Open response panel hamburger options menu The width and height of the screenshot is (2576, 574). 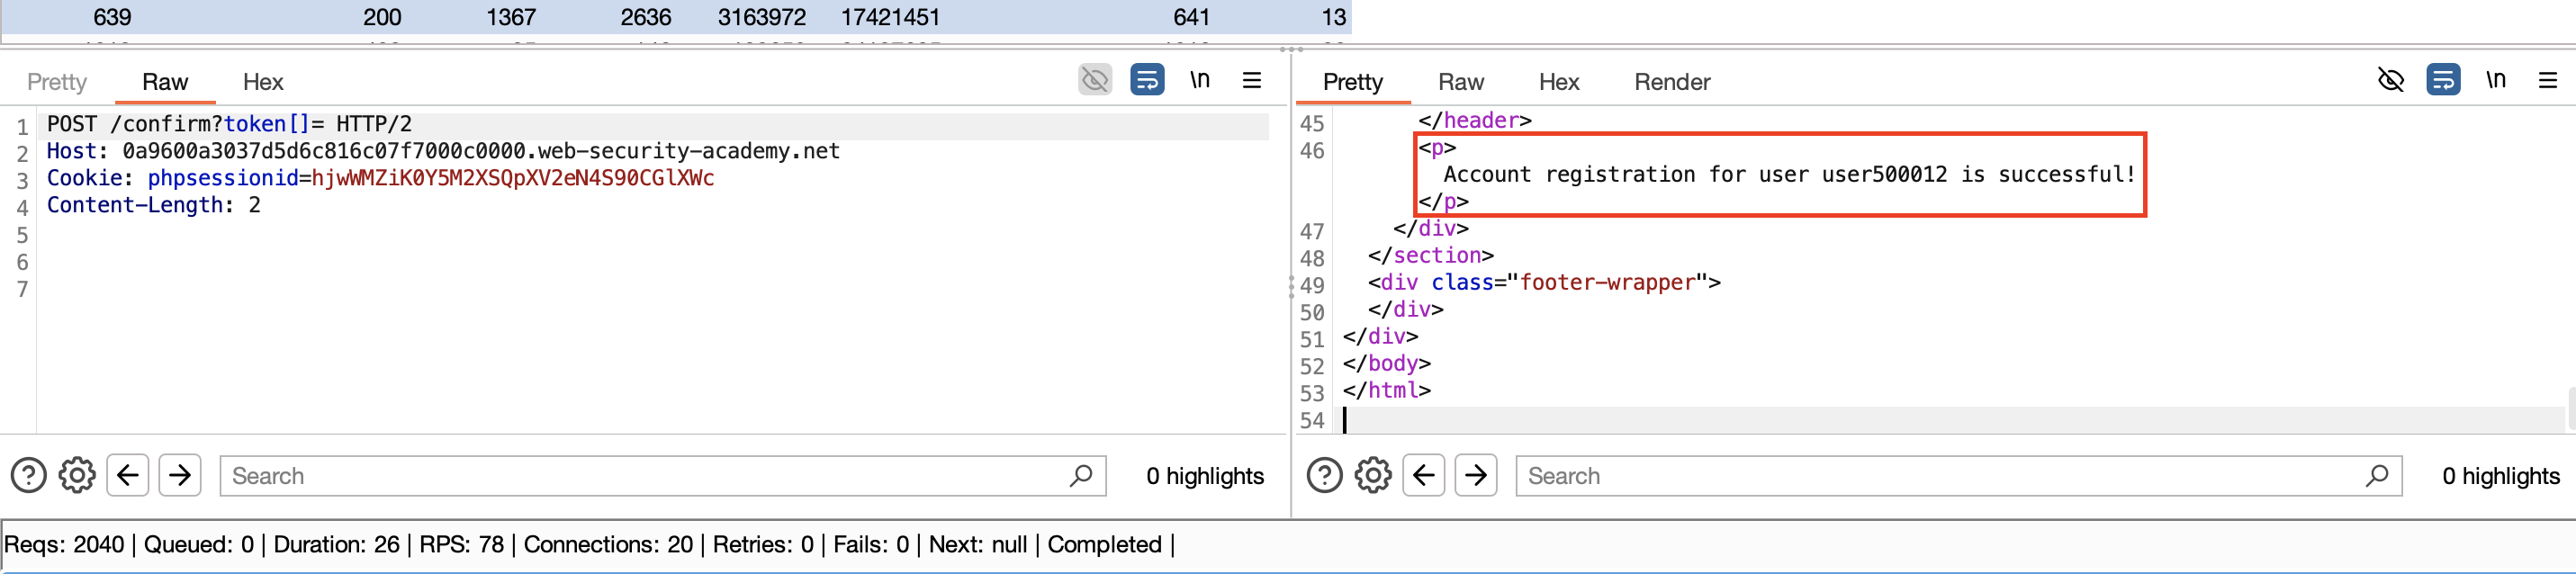(x=2548, y=80)
